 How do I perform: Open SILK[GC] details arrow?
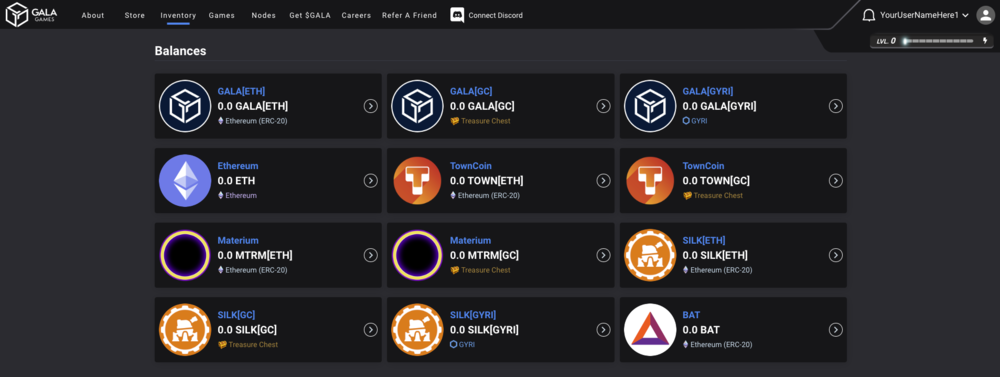[x=371, y=330]
